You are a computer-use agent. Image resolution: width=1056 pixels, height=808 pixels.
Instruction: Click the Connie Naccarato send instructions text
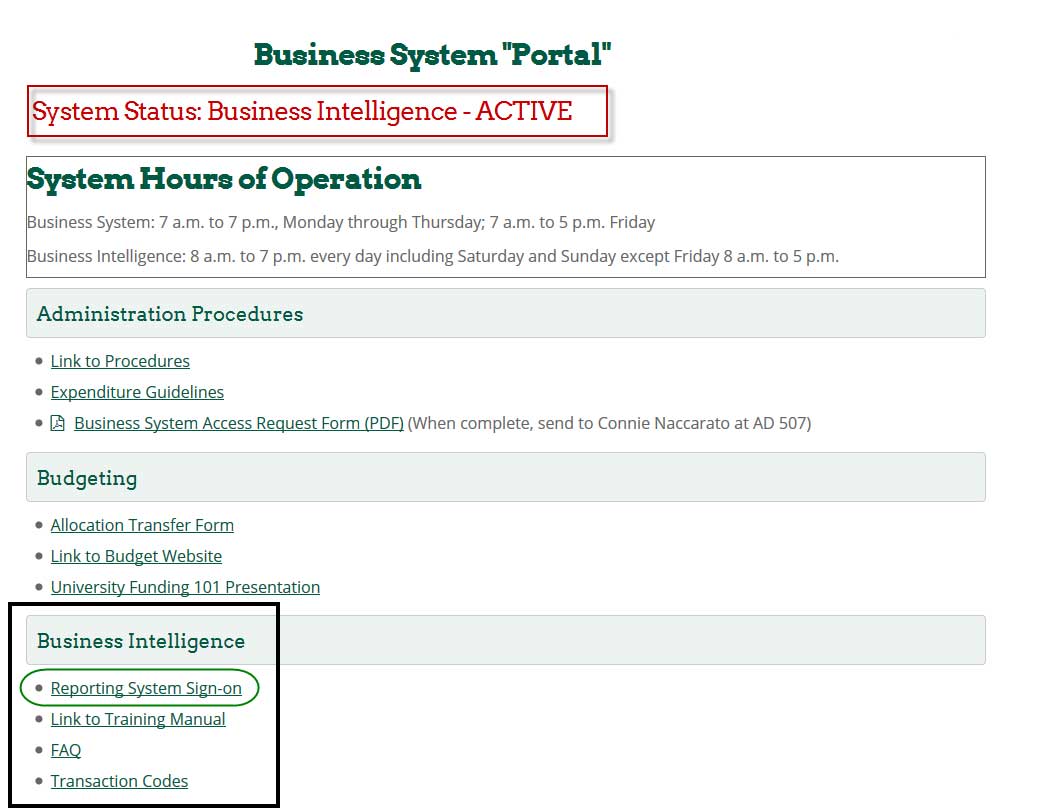pyautogui.click(x=610, y=423)
